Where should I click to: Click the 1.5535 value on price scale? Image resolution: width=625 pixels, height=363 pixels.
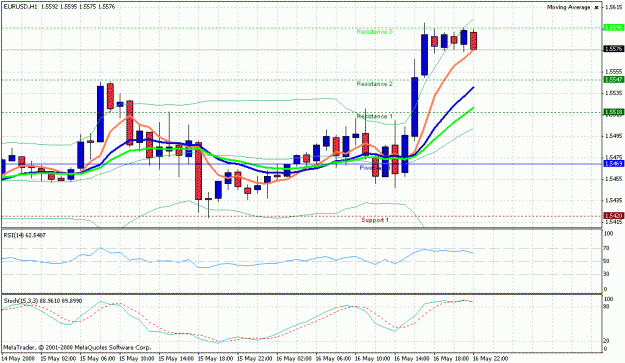[613, 93]
